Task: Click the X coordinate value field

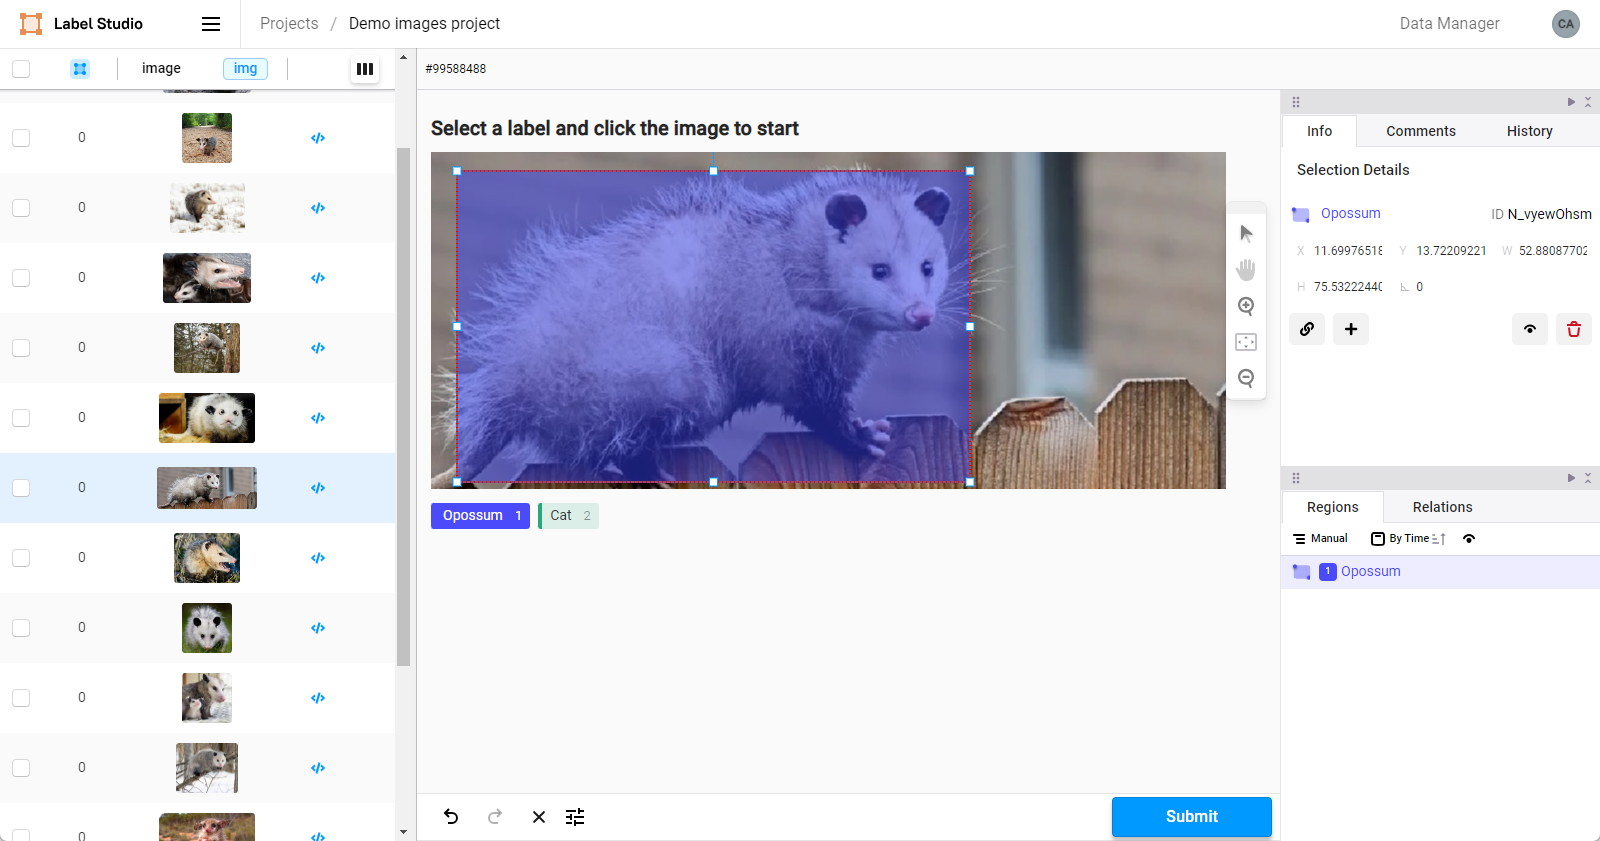Action: 1348,251
